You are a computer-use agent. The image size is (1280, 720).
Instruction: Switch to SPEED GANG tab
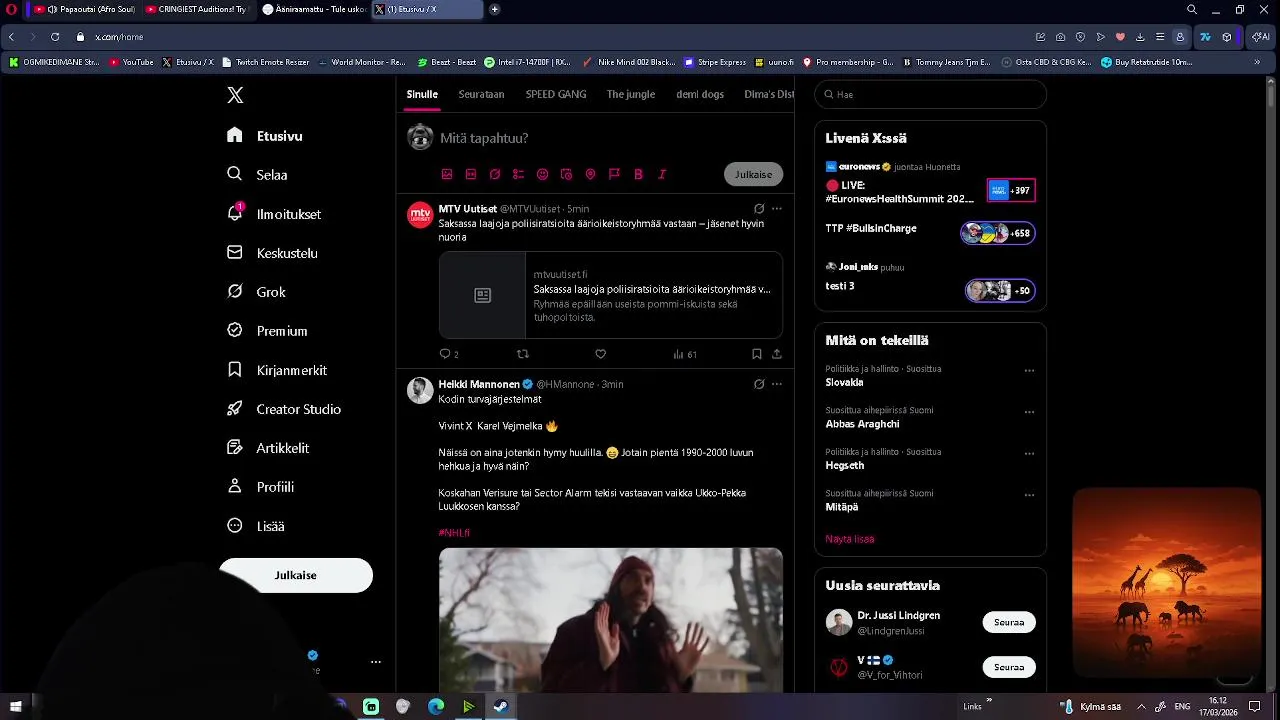coord(556,94)
